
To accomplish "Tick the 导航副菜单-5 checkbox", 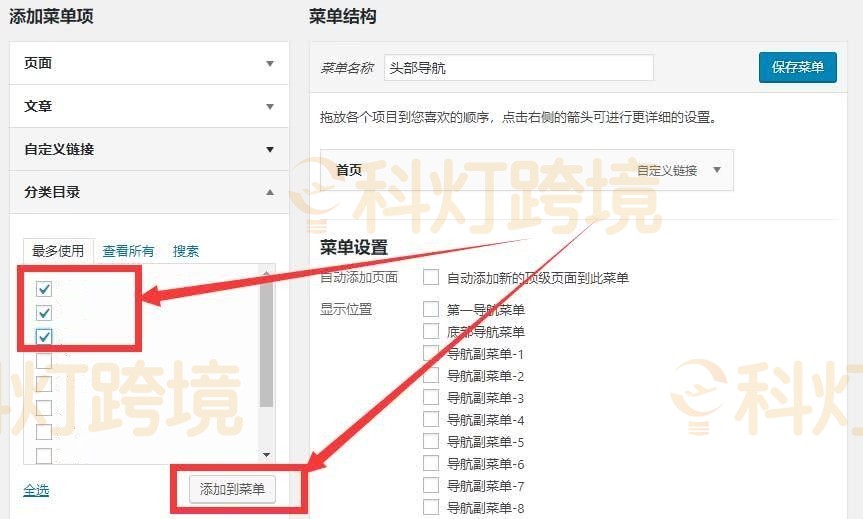I will 431,441.
